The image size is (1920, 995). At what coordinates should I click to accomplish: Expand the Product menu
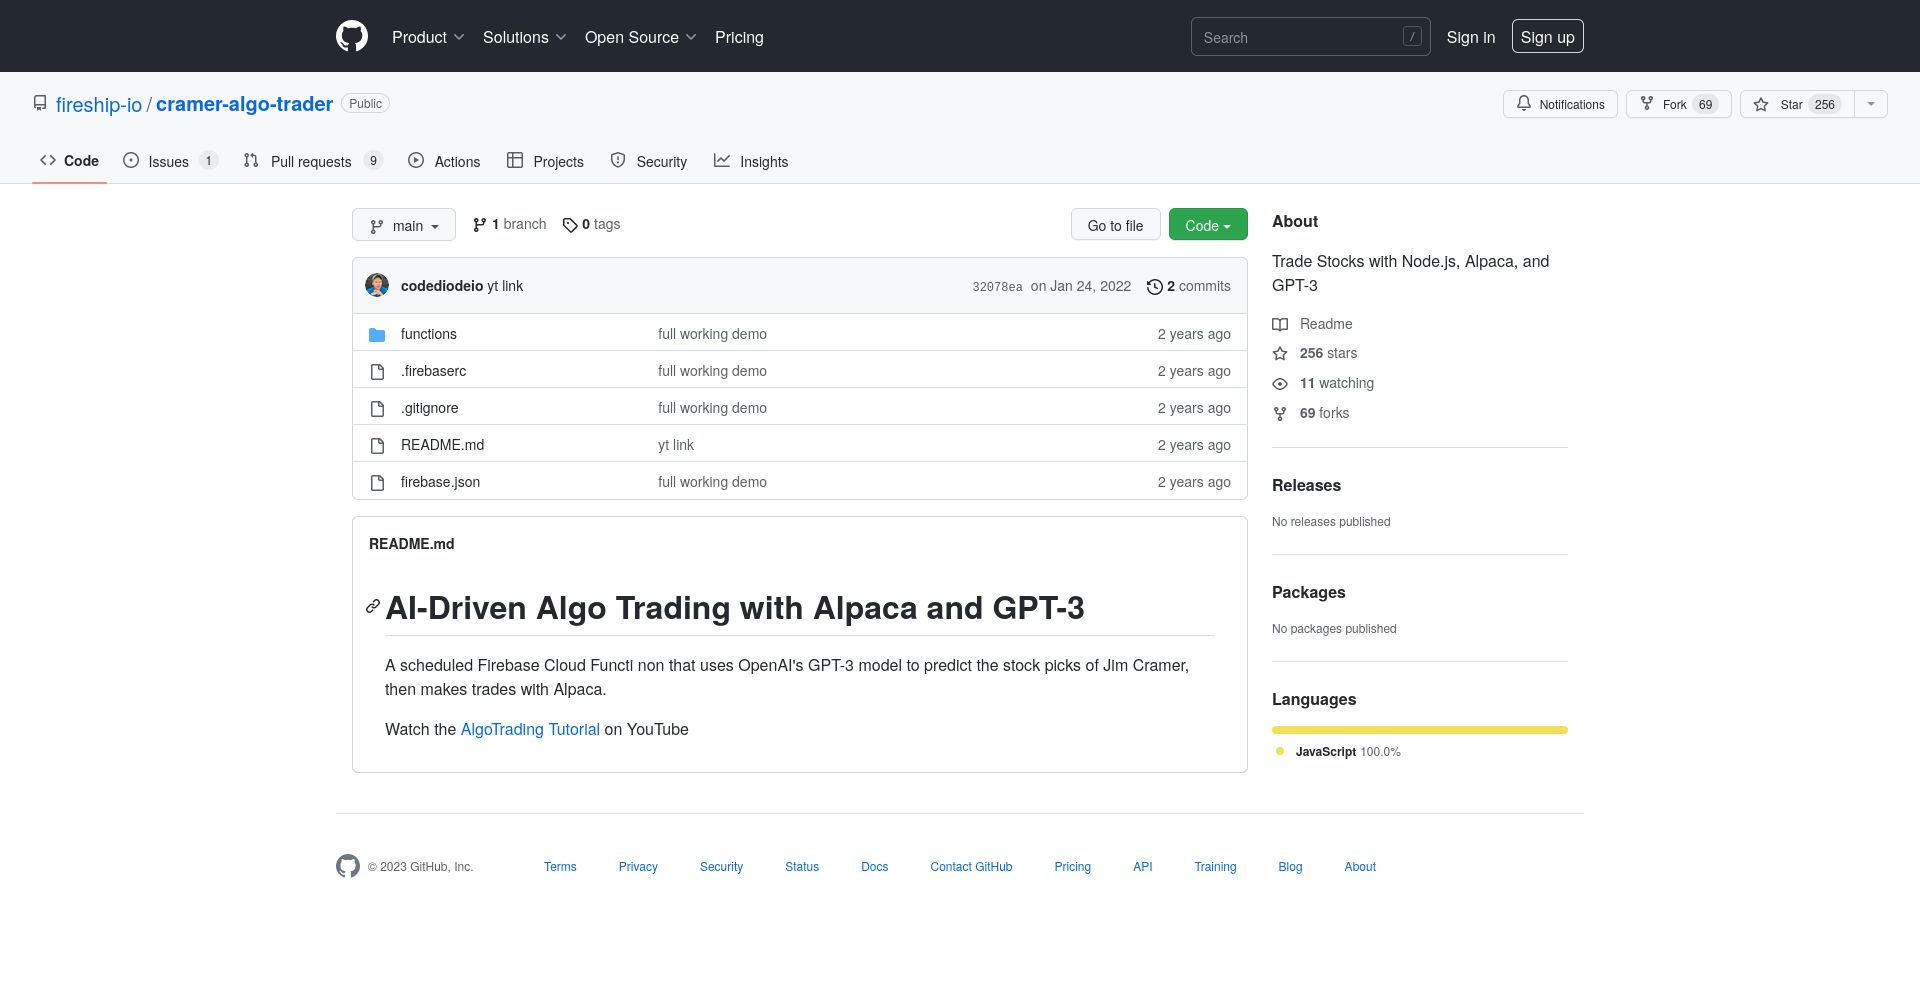click(x=428, y=37)
